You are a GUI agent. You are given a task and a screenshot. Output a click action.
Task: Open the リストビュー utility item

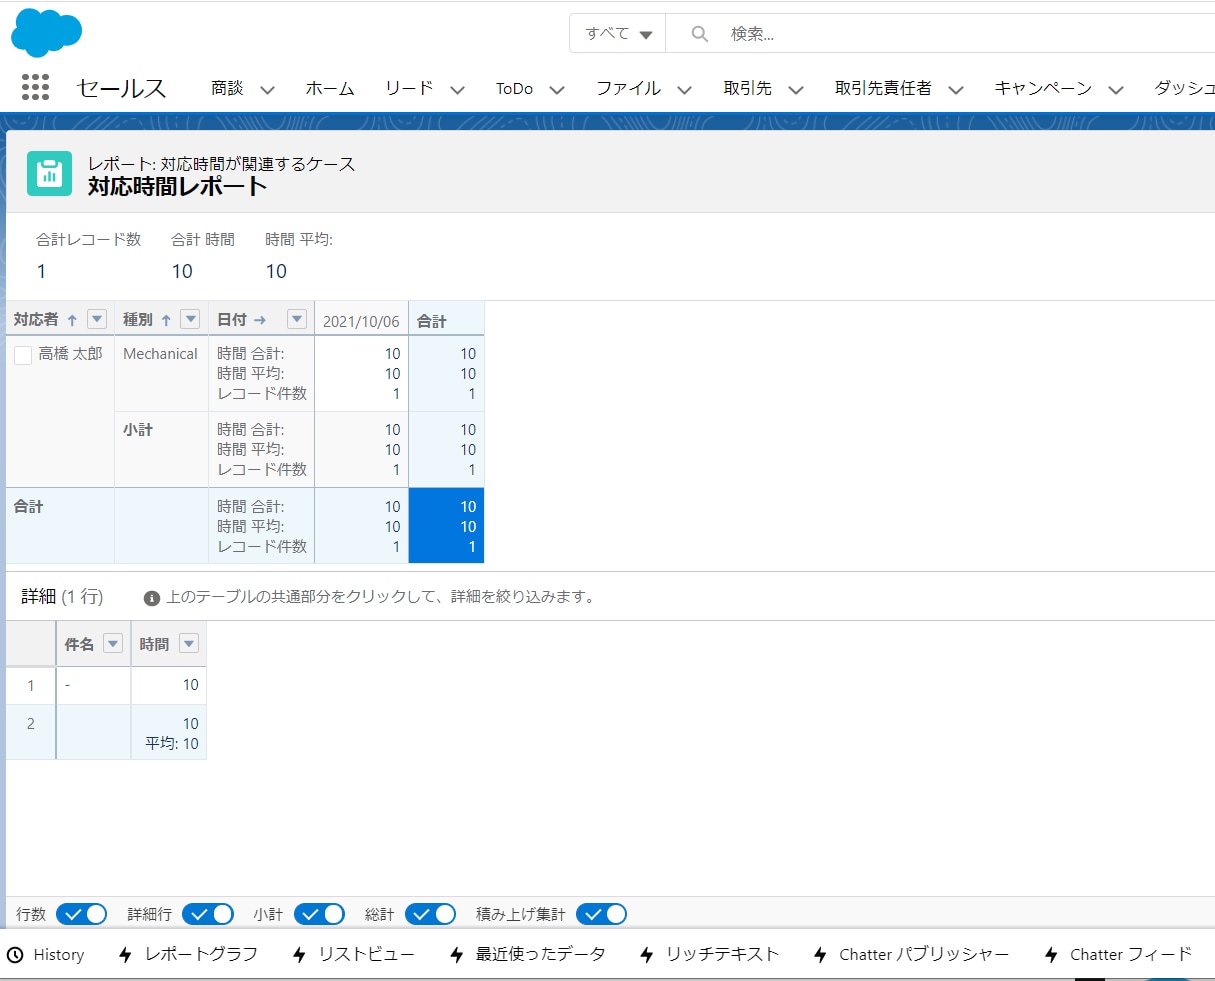pos(354,955)
